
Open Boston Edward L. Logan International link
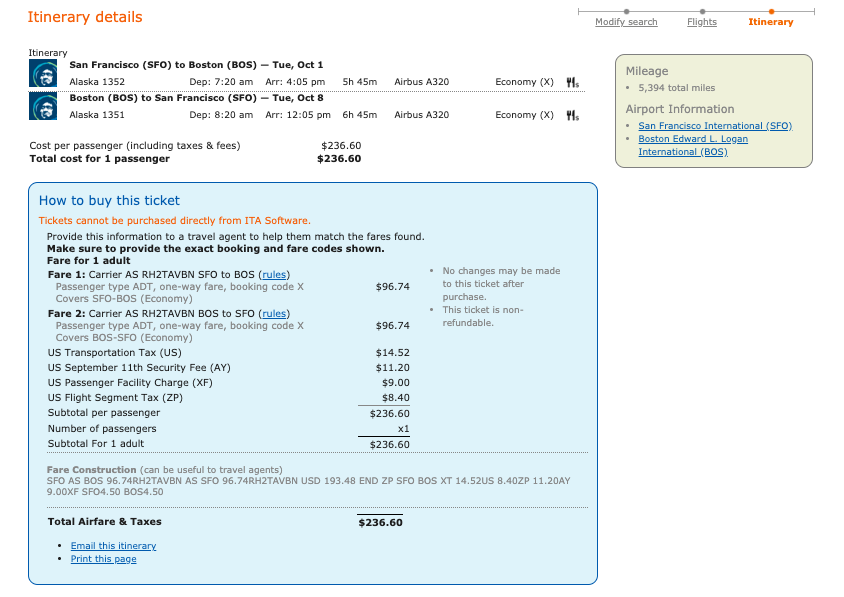tap(693, 145)
